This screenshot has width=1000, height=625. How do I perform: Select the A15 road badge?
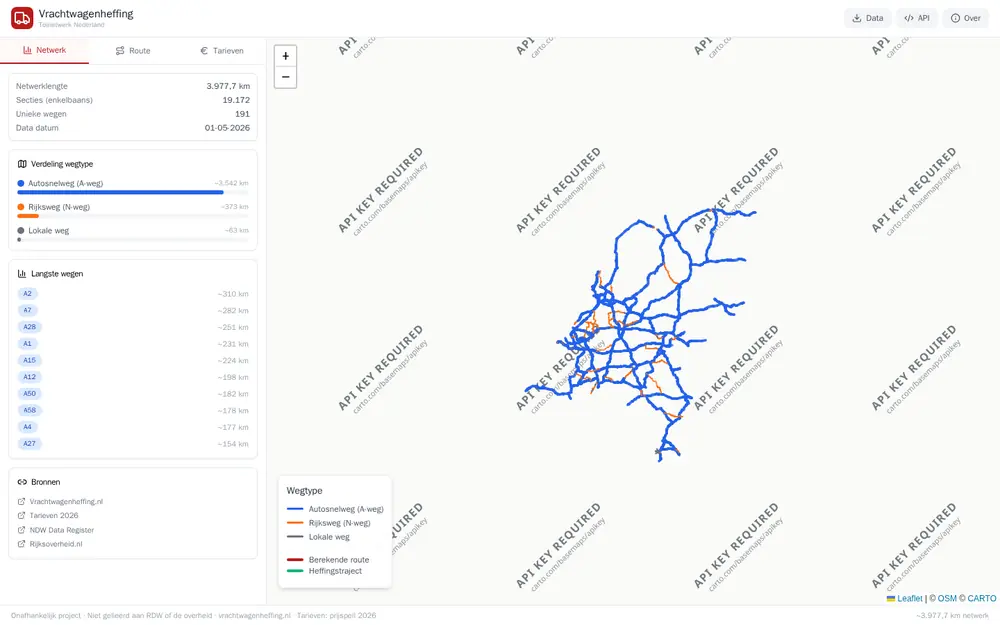coord(29,360)
